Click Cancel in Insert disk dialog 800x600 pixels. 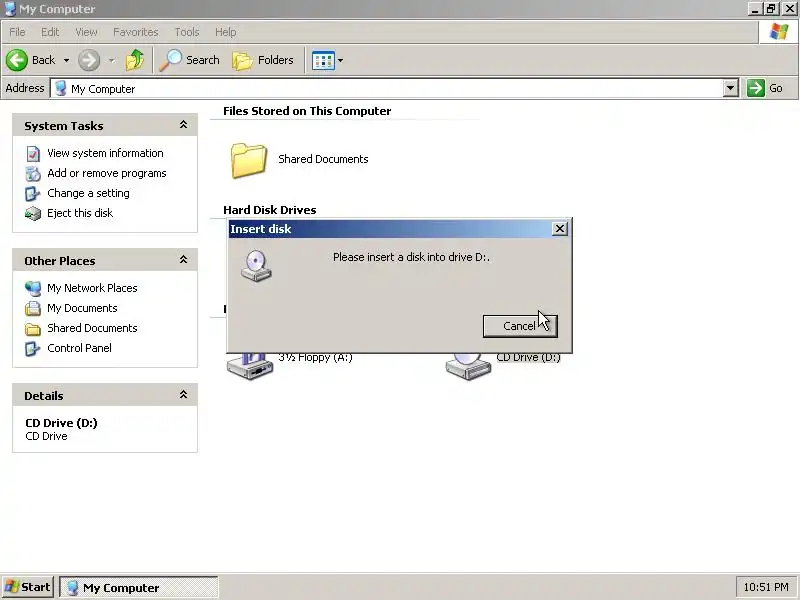click(x=520, y=326)
